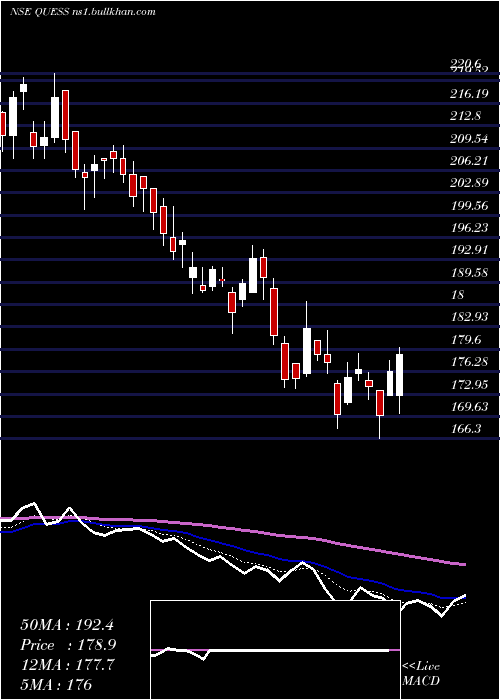Click the MACD inset panel
500x700 pixels.
(x=275, y=650)
